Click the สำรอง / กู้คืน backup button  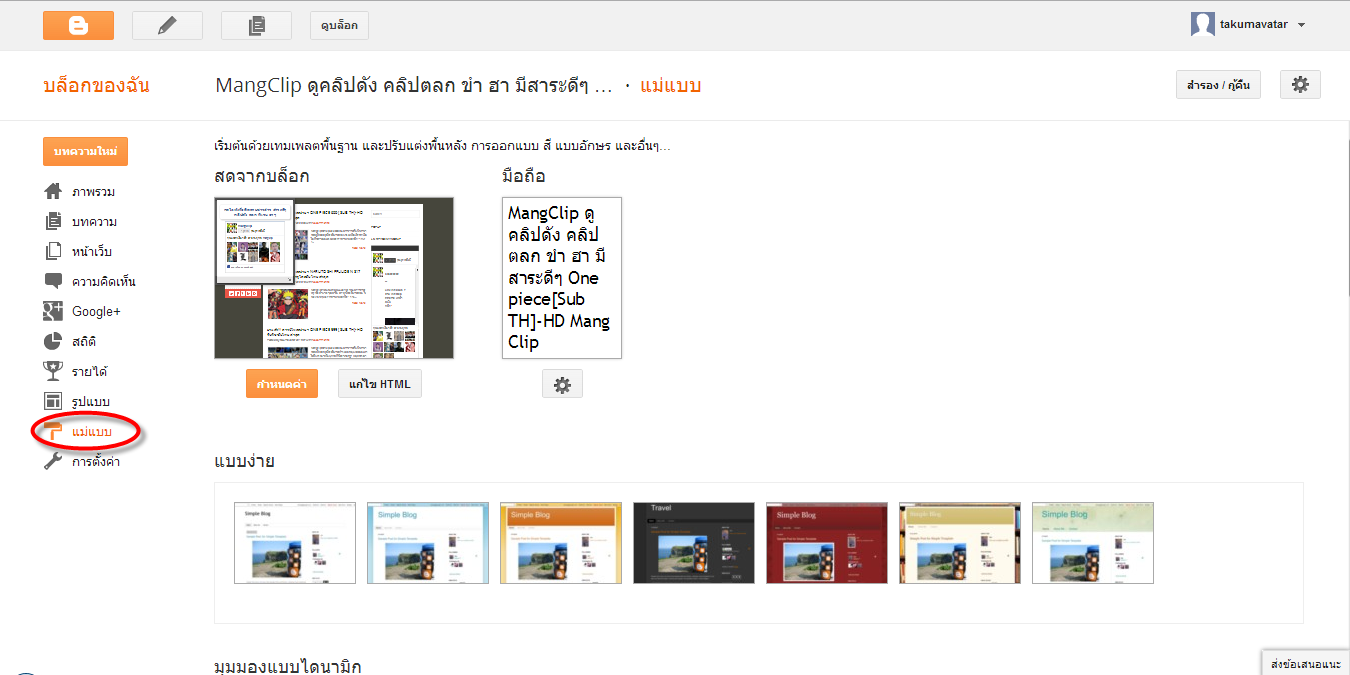point(1218,85)
